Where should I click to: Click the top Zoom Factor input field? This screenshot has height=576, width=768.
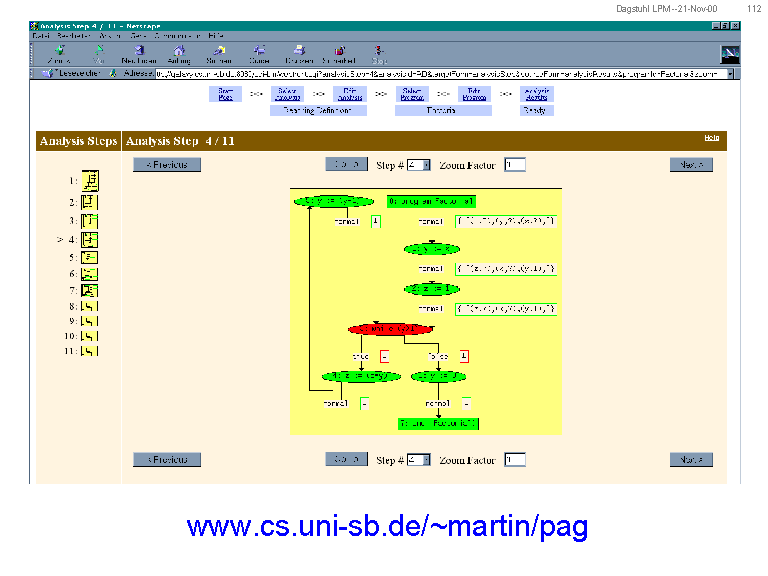point(514,165)
